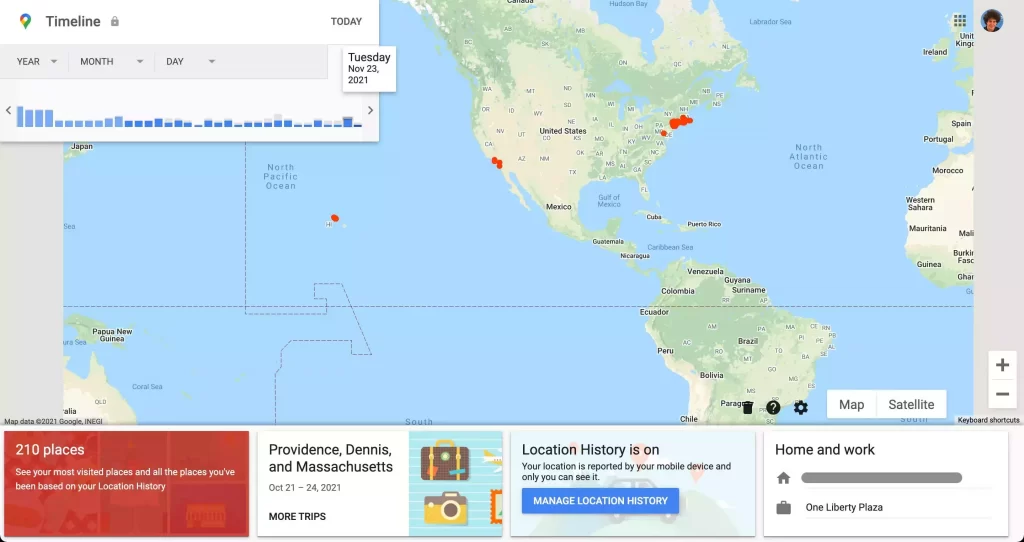Jump to TODAY in timeline
This screenshot has width=1024, height=542.
coord(346,22)
